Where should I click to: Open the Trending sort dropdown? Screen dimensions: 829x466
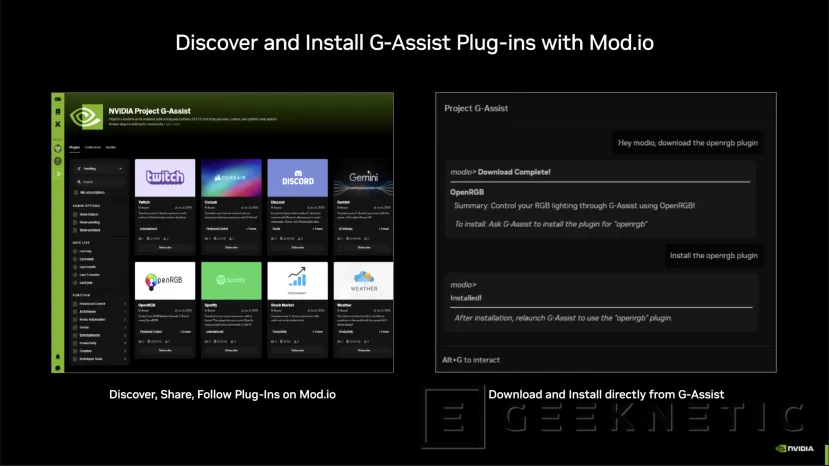[x=99, y=169]
